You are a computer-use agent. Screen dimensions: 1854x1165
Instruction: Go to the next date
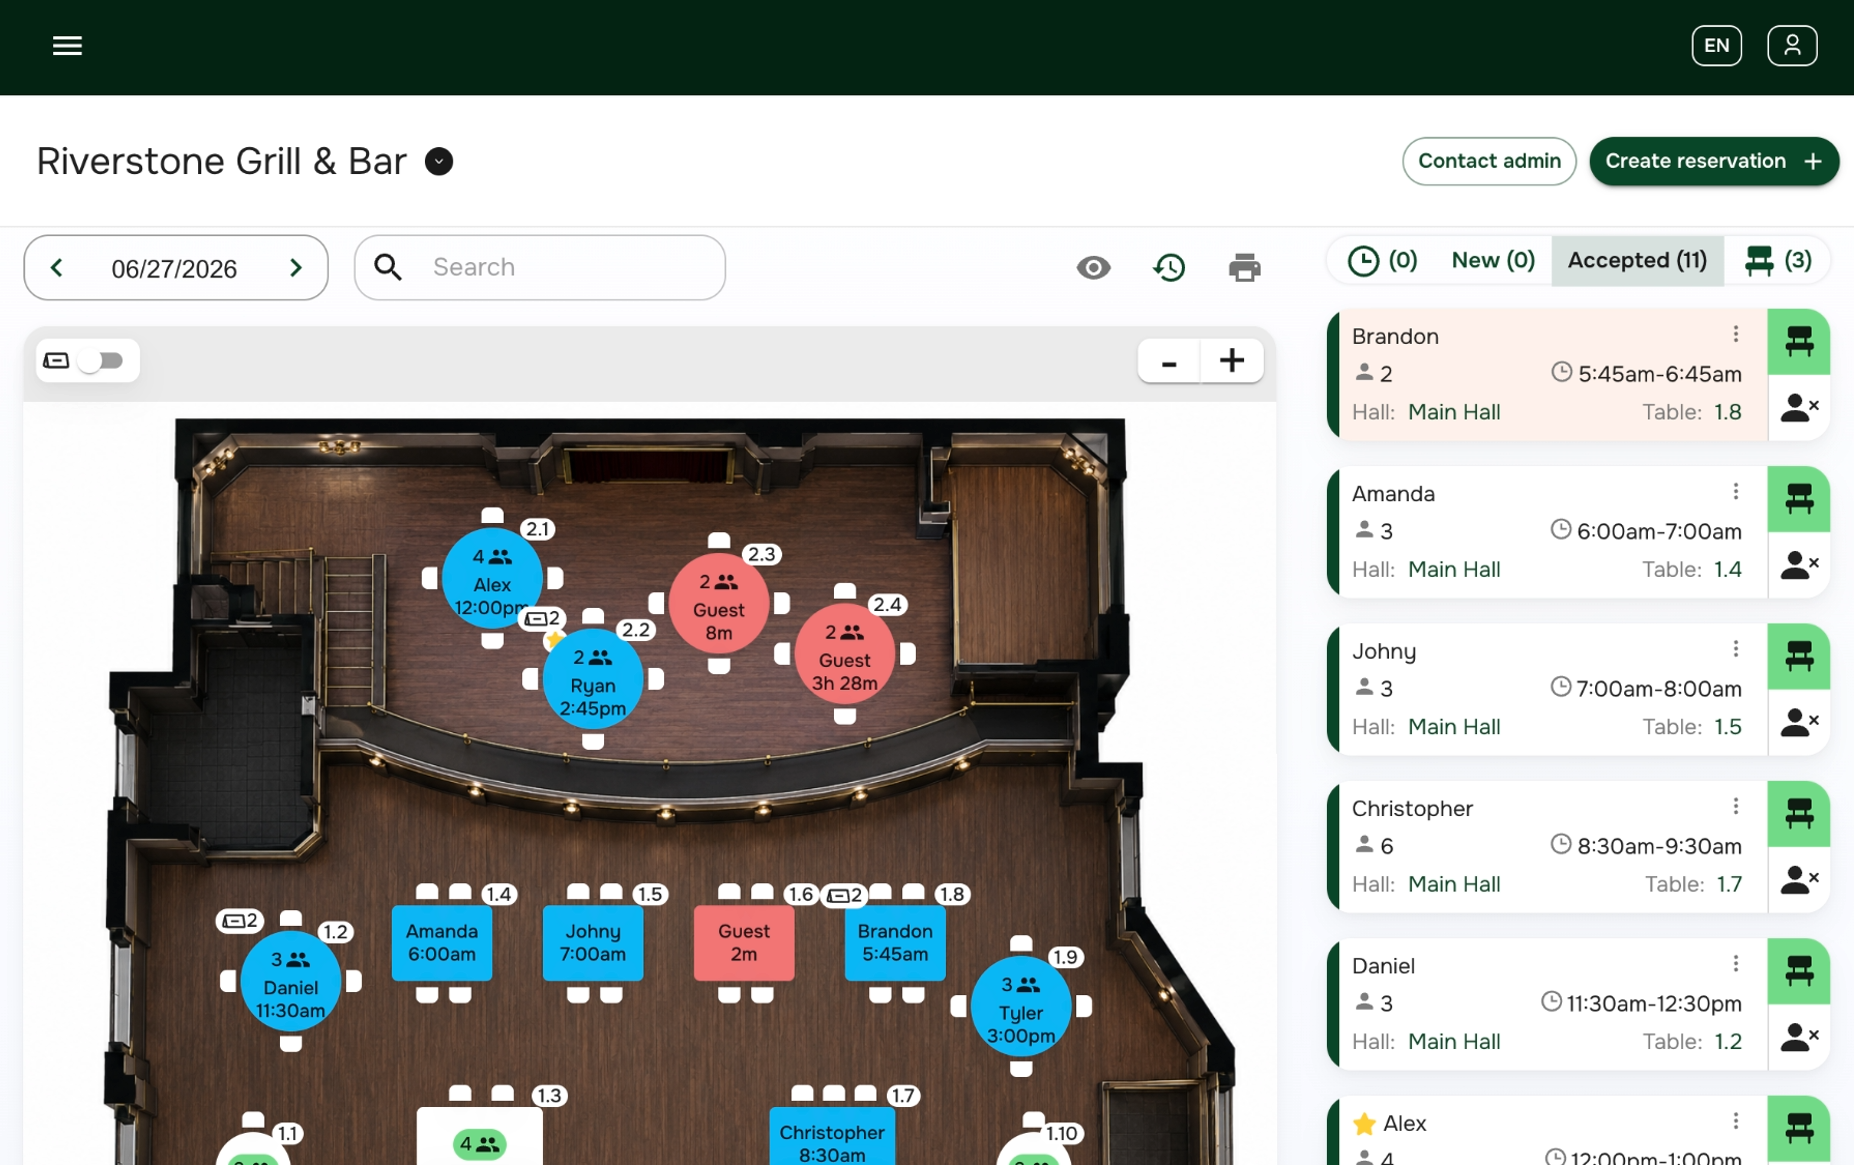point(295,268)
